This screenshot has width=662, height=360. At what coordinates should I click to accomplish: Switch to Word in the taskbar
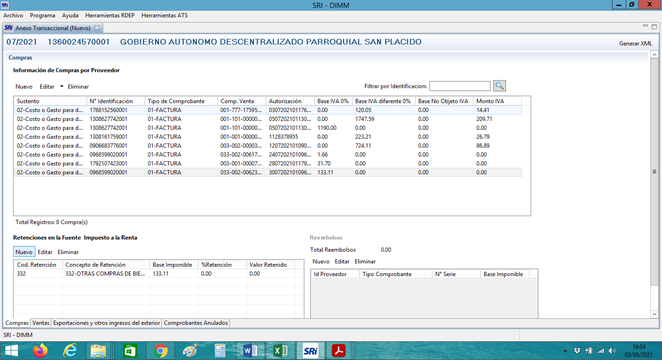250,351
